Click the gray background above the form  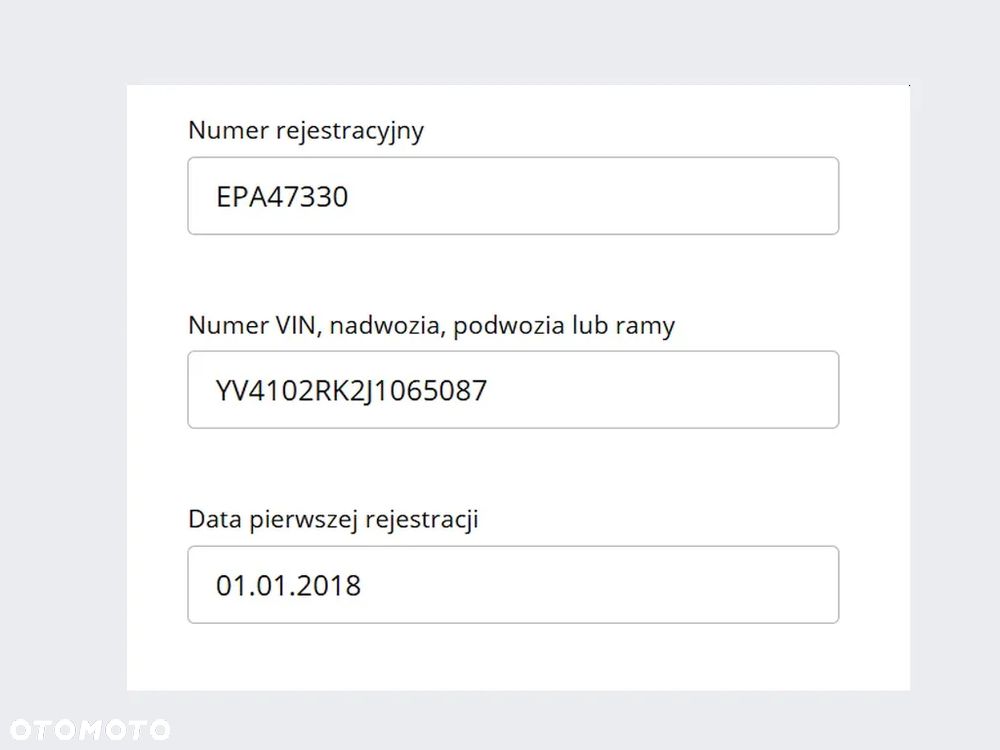tap(500, 40)
